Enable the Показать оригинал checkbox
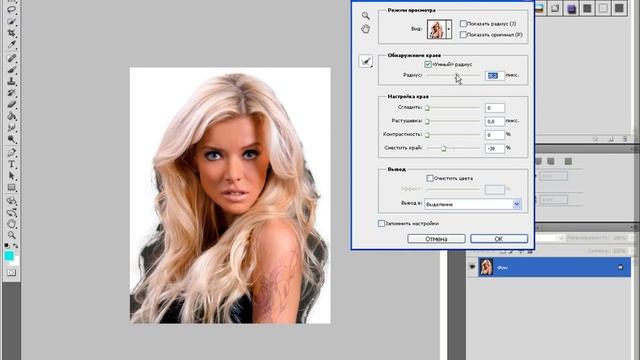Viewport: 640px width, 360px height. [x=463, y=35]
